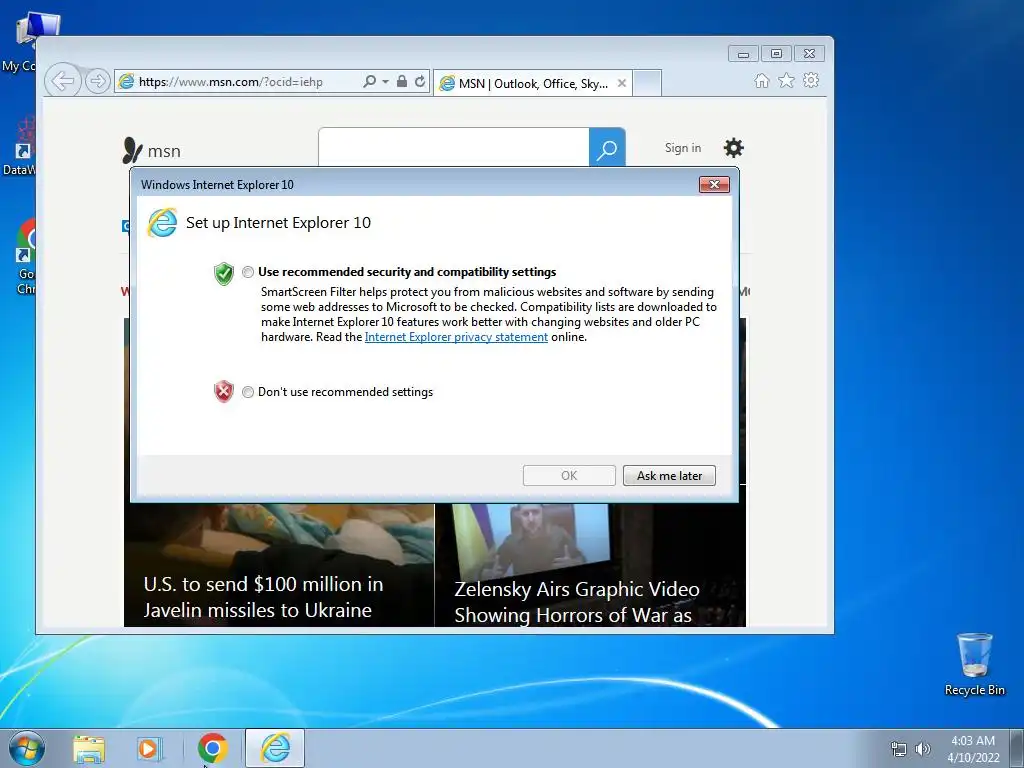Go back with the browser Back arrow
The width and height of the screenshot is (1024, 768).
(x=63, y=82)
